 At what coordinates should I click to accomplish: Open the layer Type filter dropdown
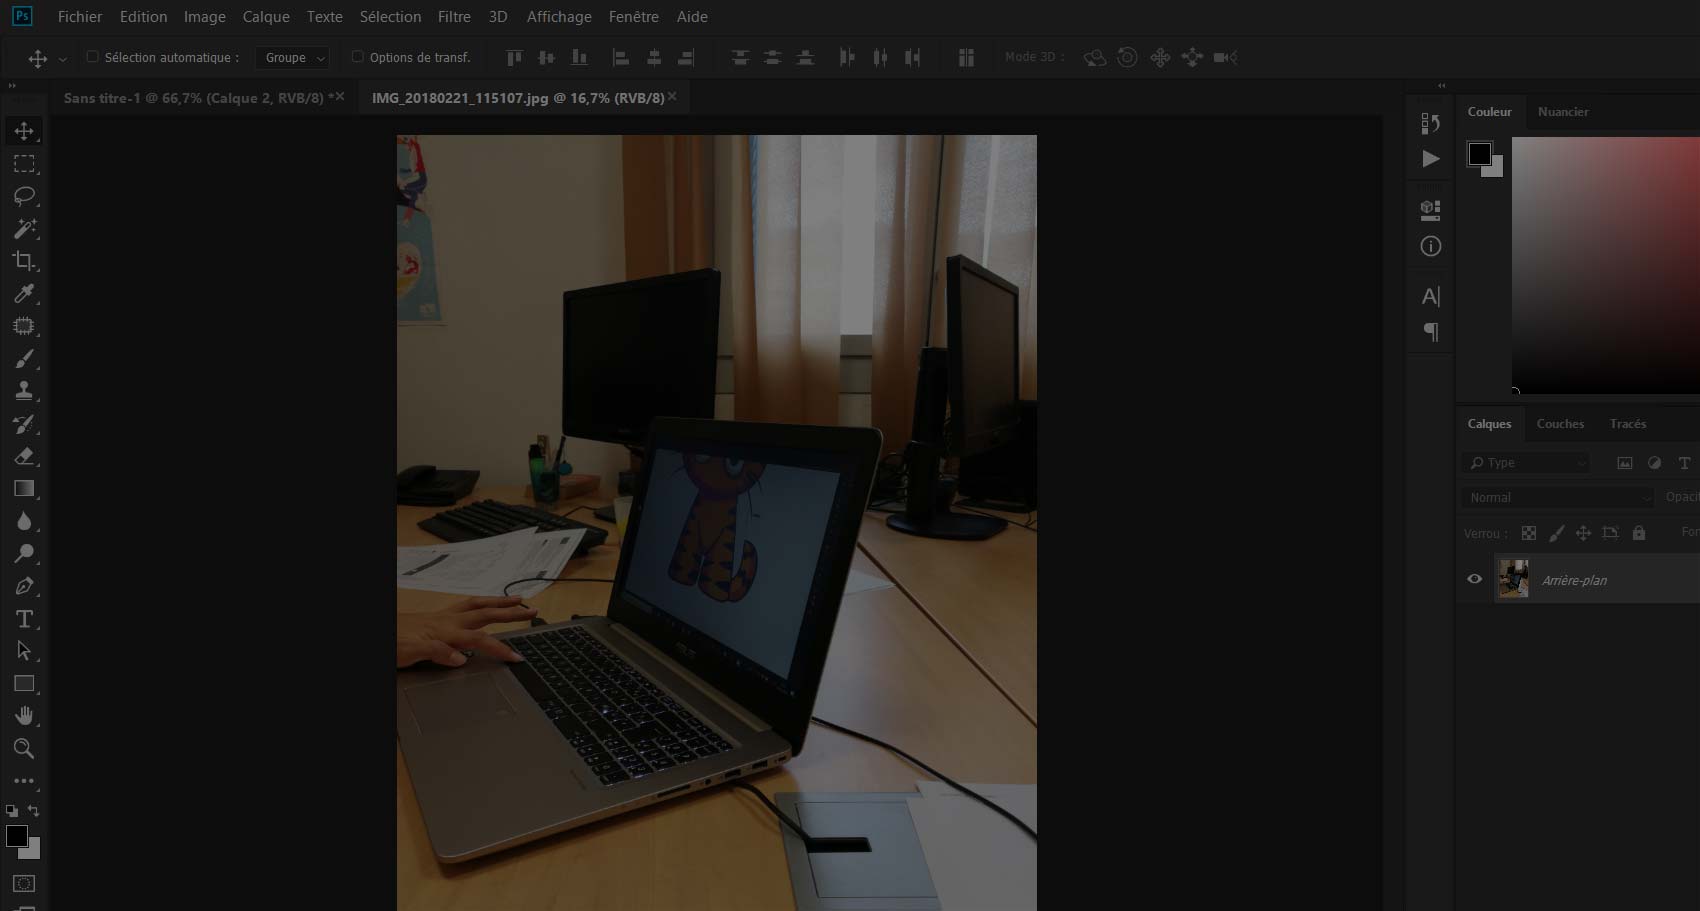tap(1525, 463)
